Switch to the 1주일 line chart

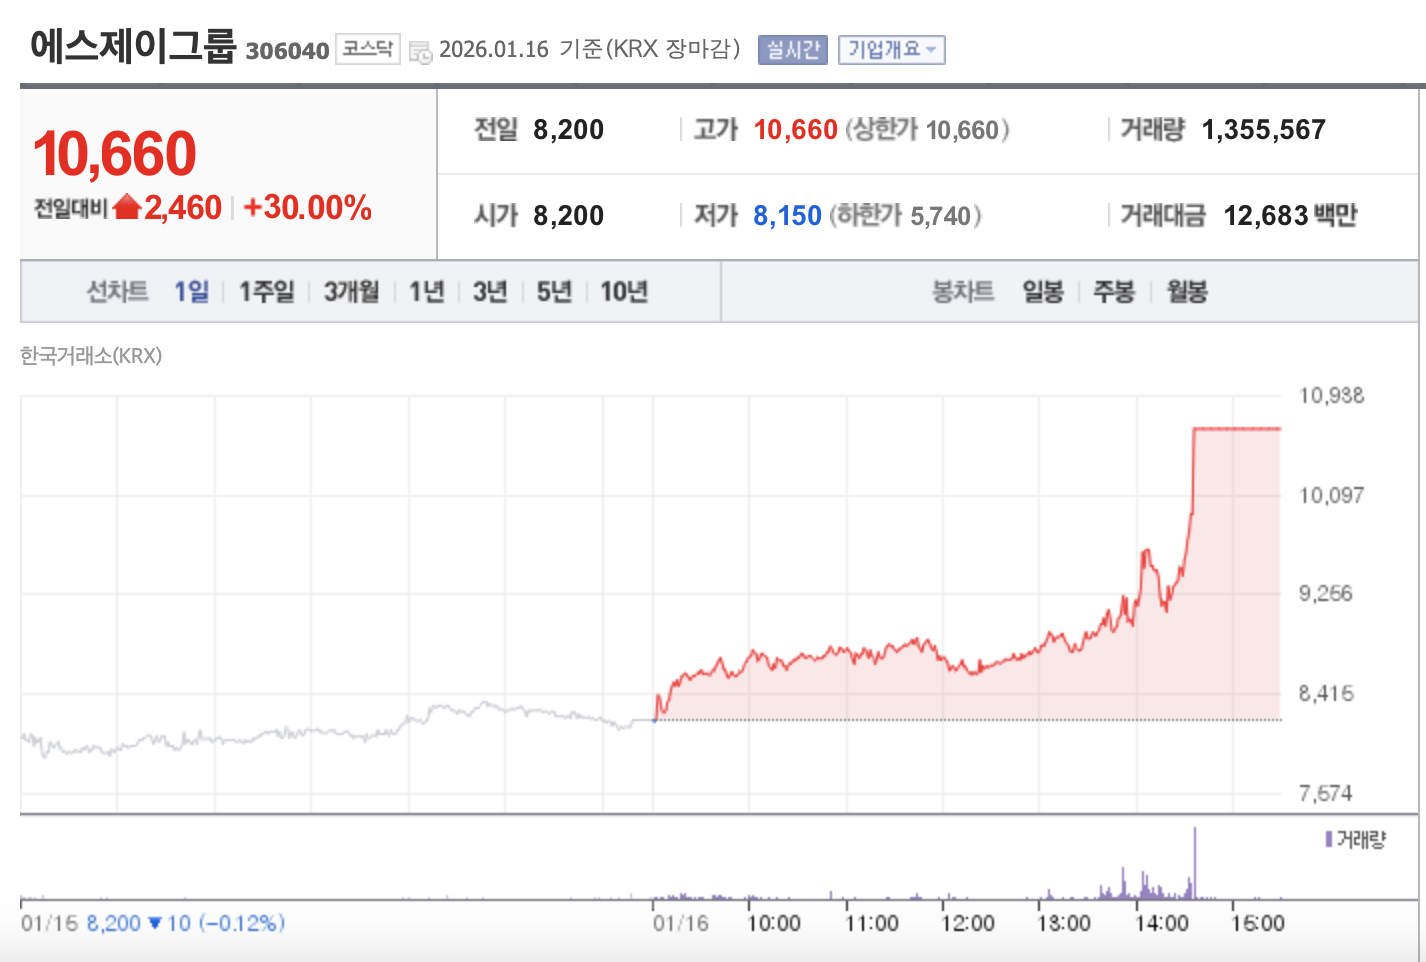(267, 291)
